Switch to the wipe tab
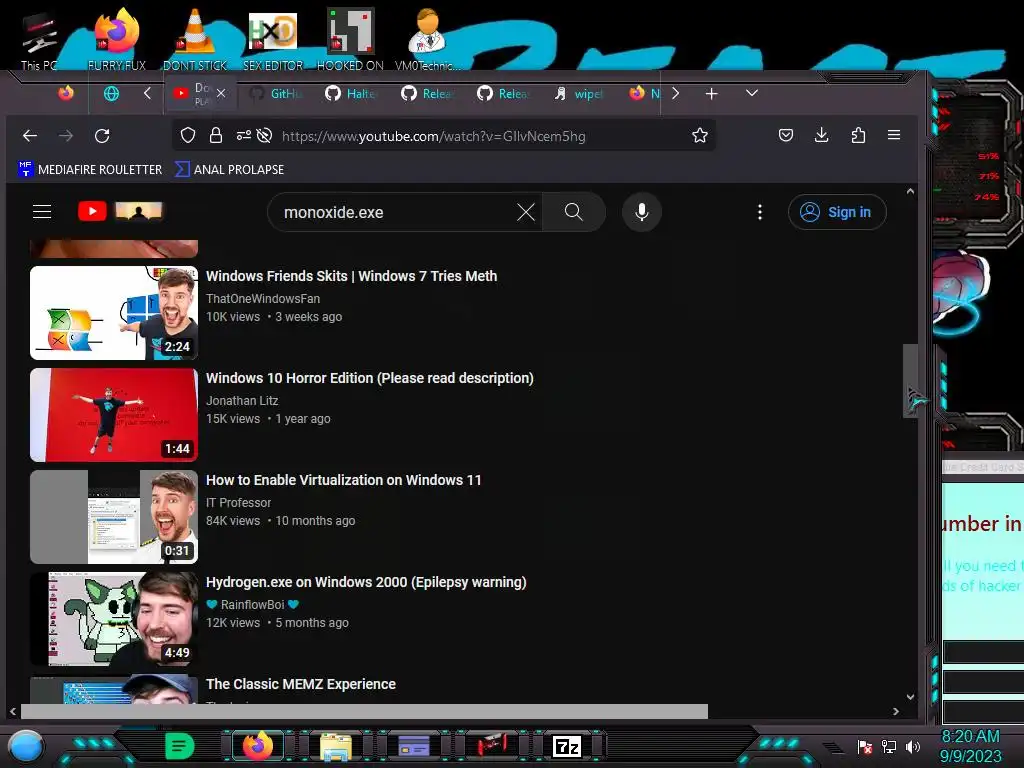Screen dimensions: 1024x768 [579, 94]
